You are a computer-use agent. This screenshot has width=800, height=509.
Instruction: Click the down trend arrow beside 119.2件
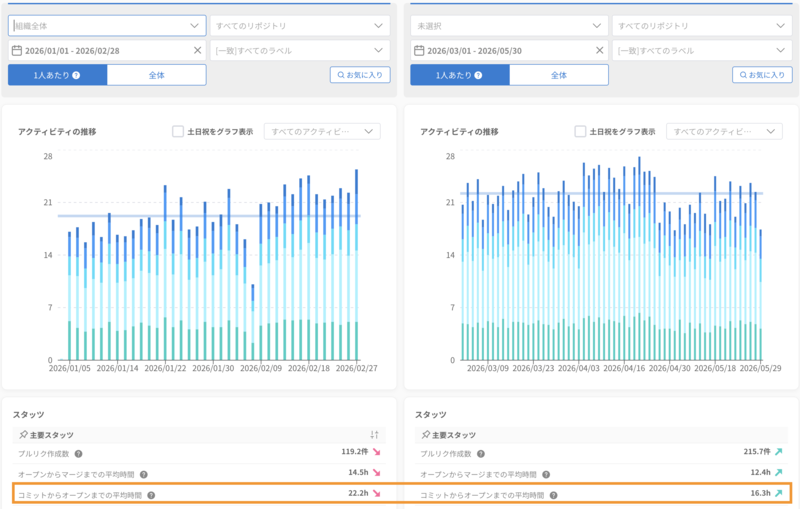pos(377,452)
